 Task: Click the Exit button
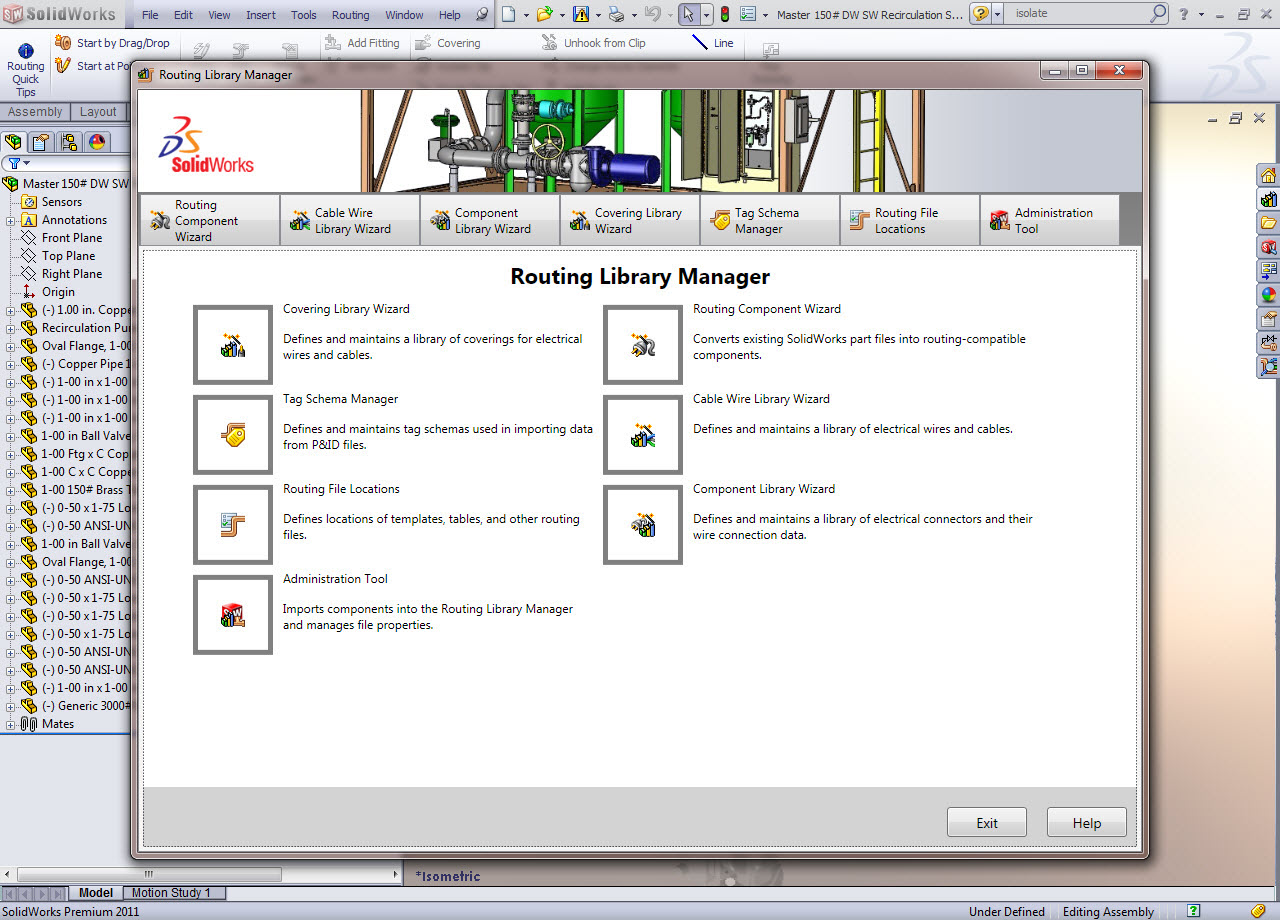987,823
